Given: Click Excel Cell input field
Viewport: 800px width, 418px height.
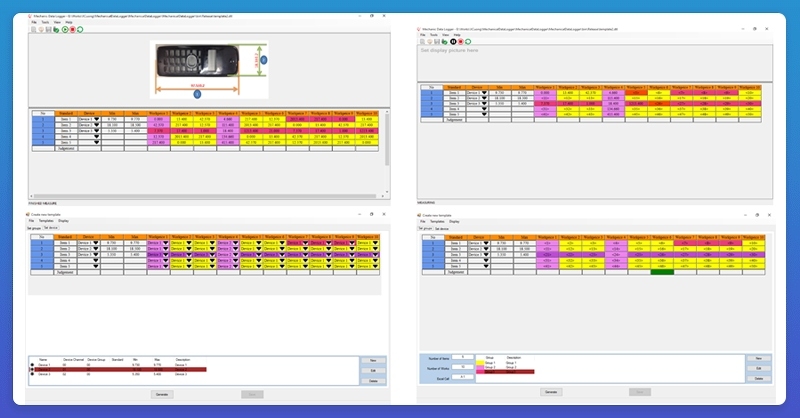Looking at the screenshot, I should [x=462, y=377].
